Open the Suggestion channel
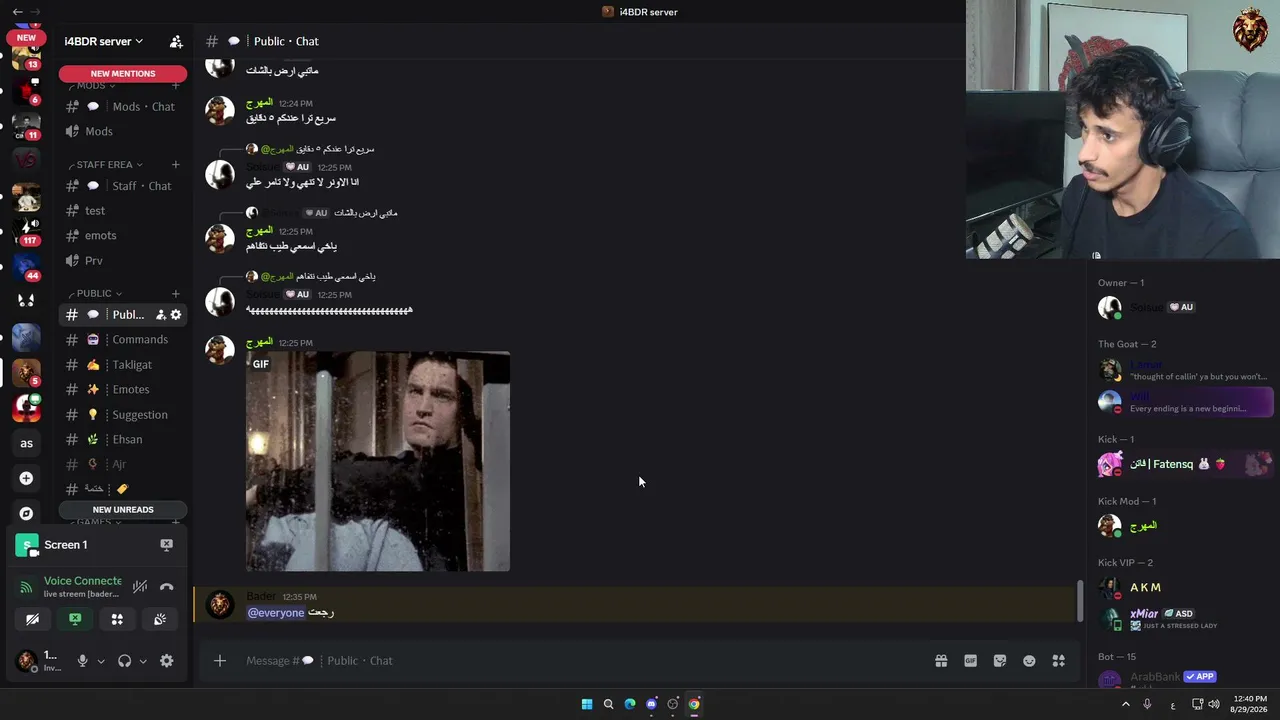The height and width of the screenshot is (720, 1280). (x=123, y=415)
